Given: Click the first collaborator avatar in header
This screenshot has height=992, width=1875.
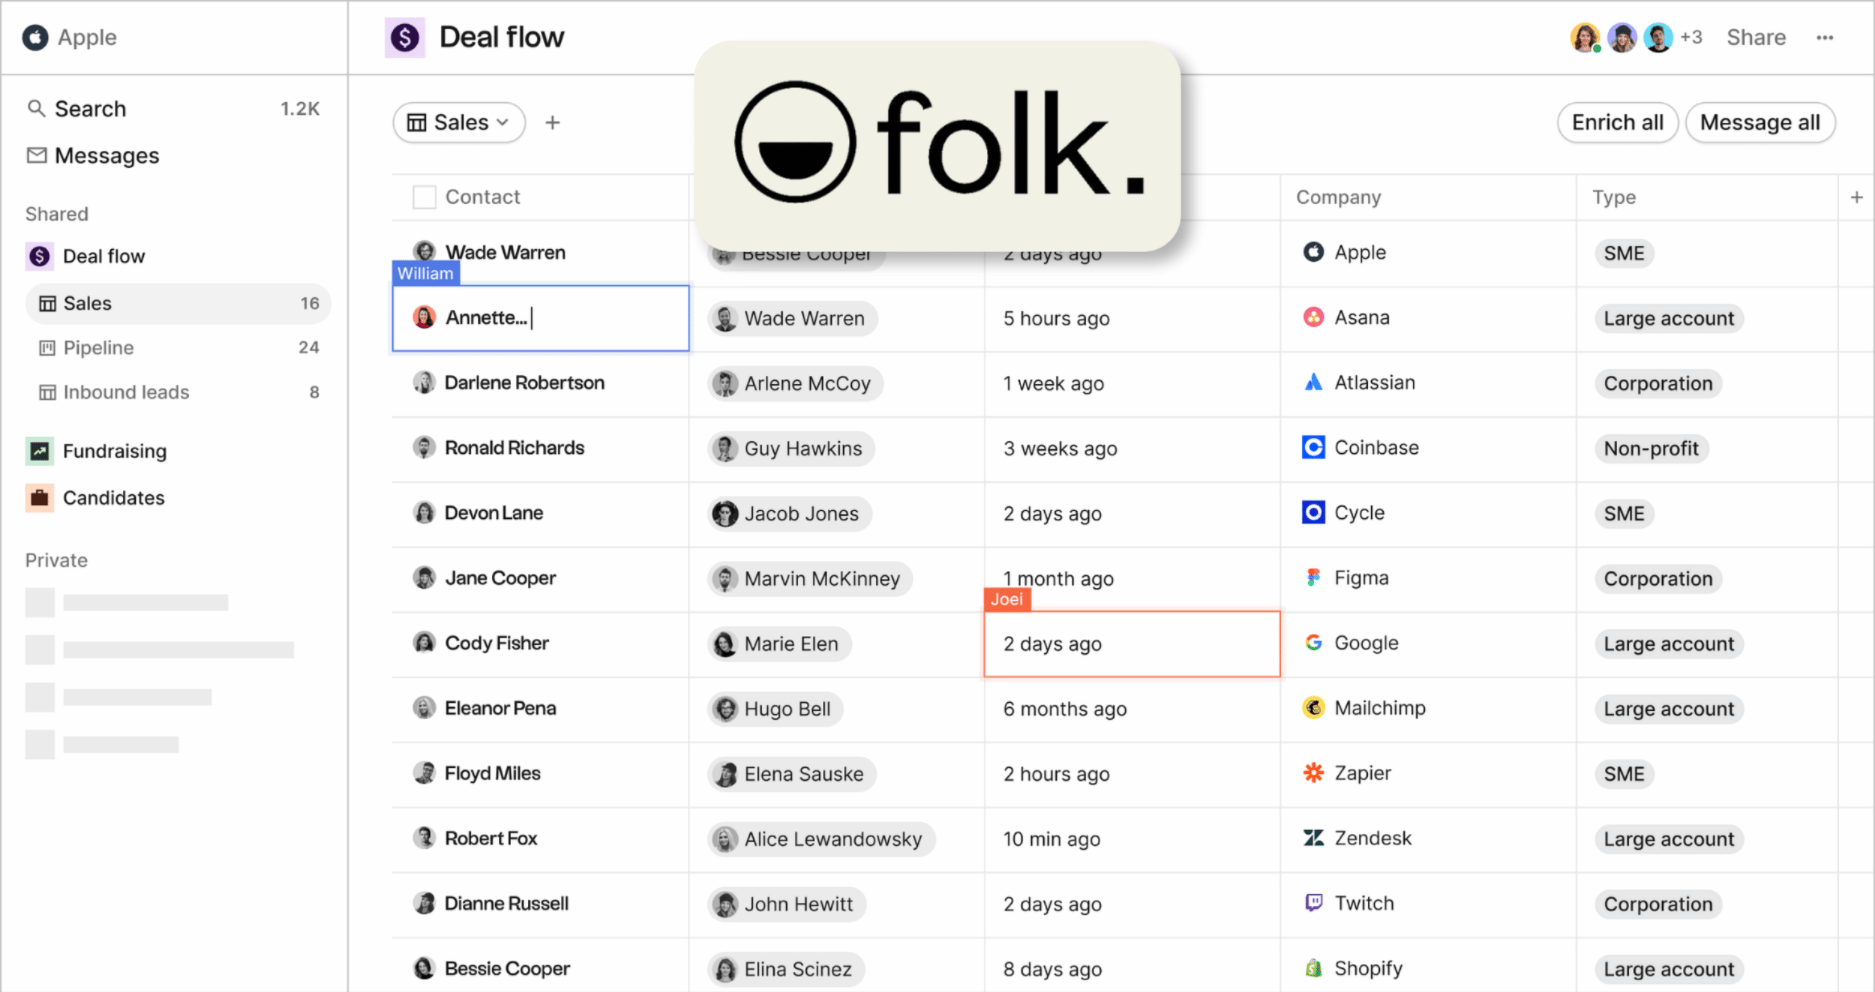Looking at the screenshot, I should 1585,38.
